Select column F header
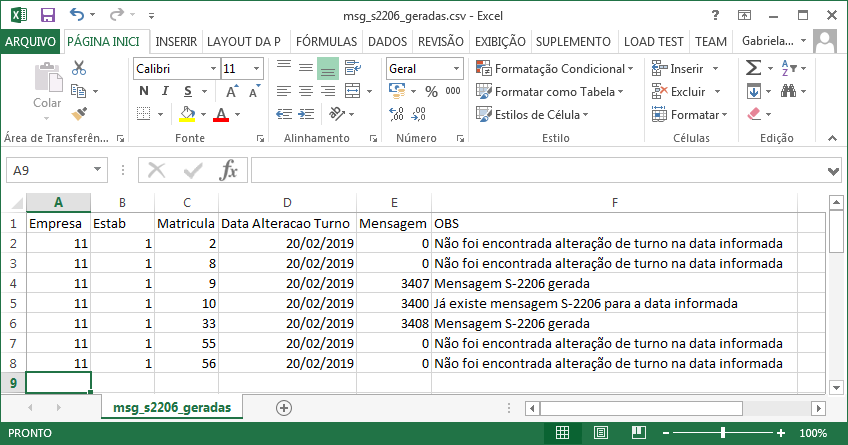 coord(614,203)
